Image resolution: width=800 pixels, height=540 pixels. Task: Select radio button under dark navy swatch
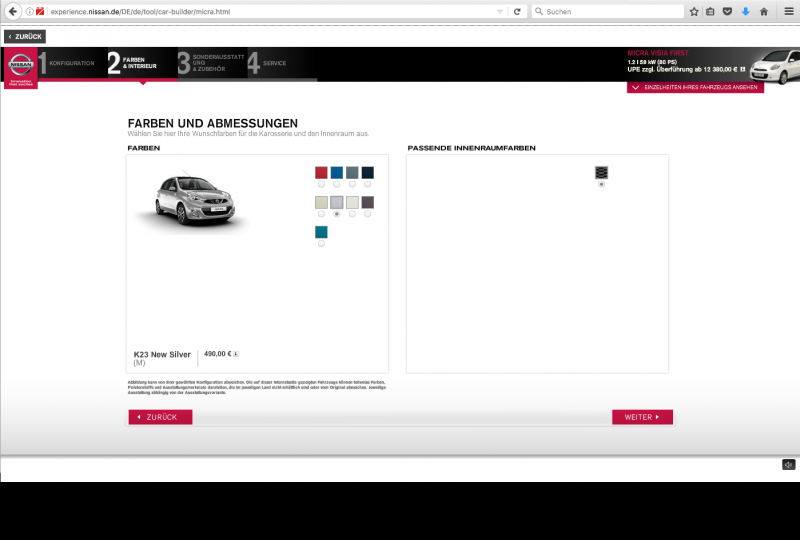(x=367, y=184)
